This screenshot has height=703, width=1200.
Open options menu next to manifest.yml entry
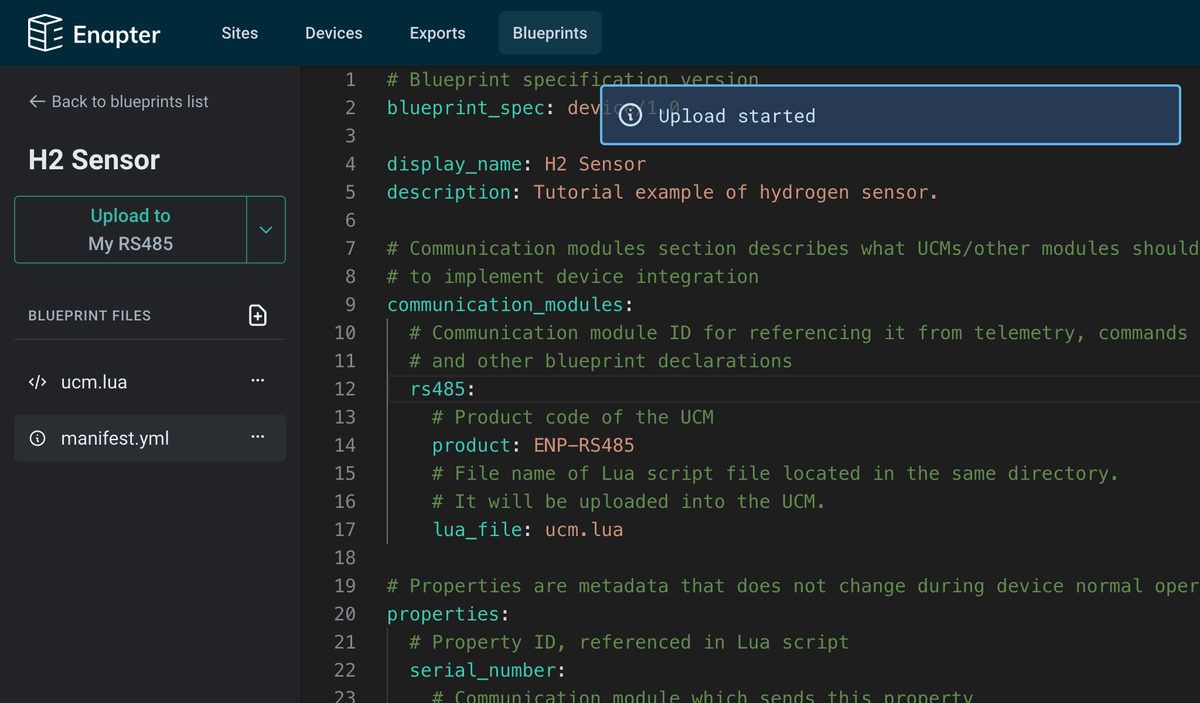click(257, 437)
